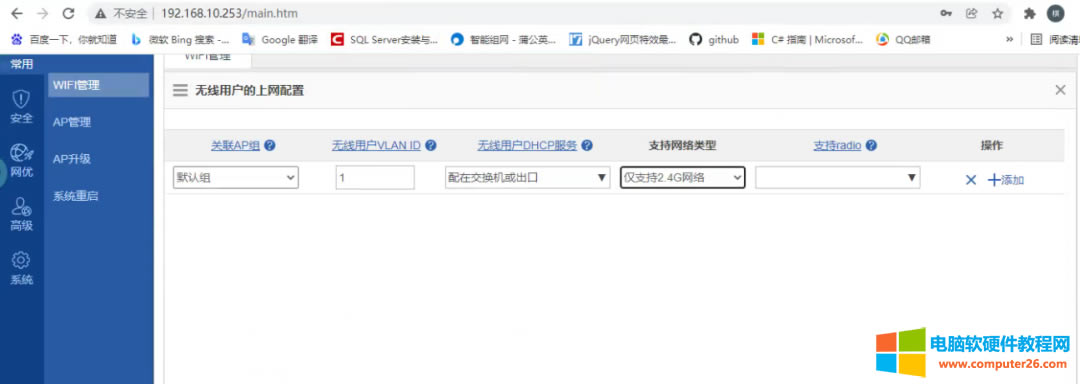The height and width of the screenshot is (384, 1080).
Task: Click the 添加 add button
Action: (x=1006, y=180)
